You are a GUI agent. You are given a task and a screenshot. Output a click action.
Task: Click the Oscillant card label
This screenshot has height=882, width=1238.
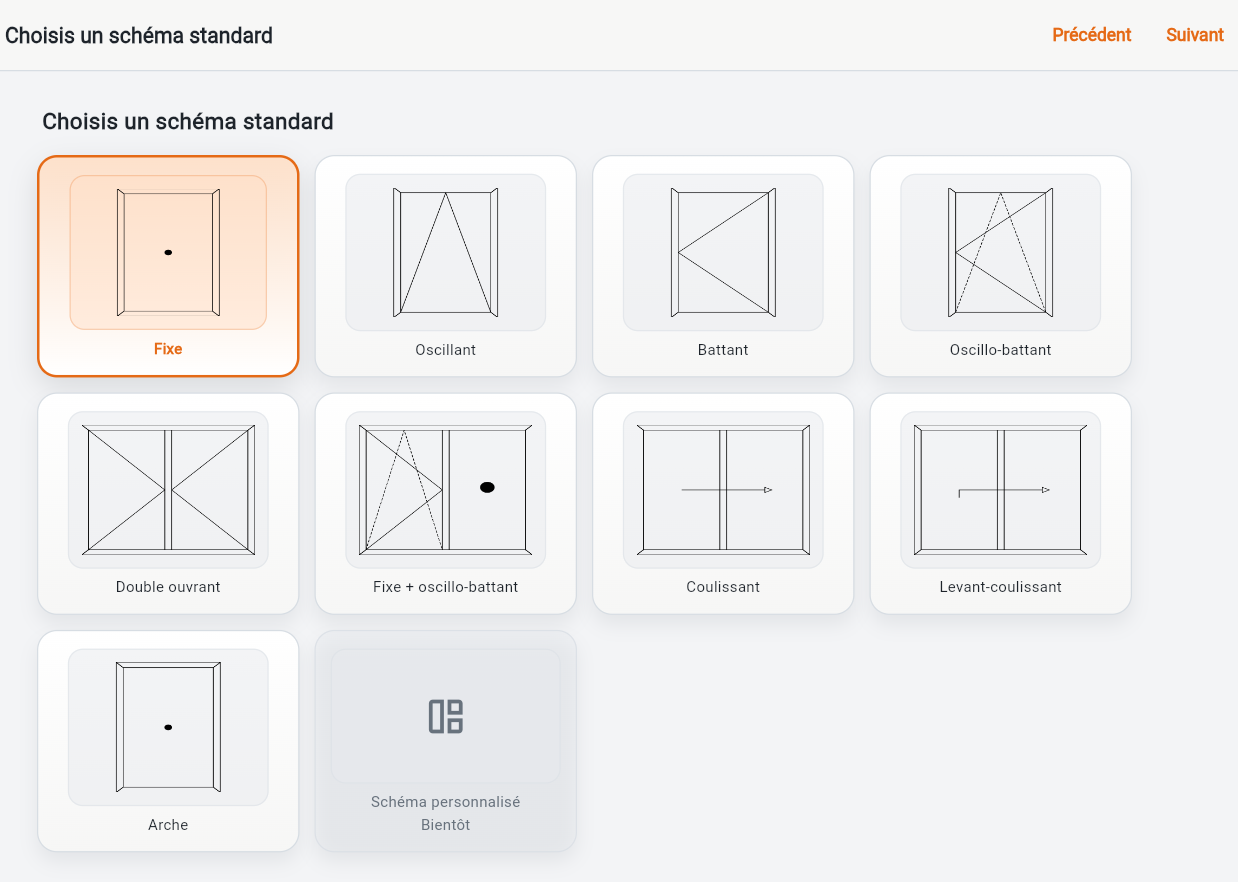(x=446, y=350)
